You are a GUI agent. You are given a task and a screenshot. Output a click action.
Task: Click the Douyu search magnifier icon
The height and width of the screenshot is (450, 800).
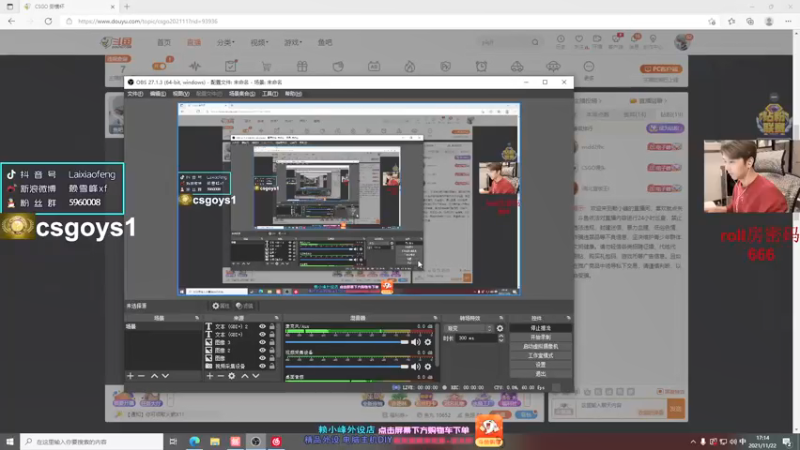click(x=535, y=42)
